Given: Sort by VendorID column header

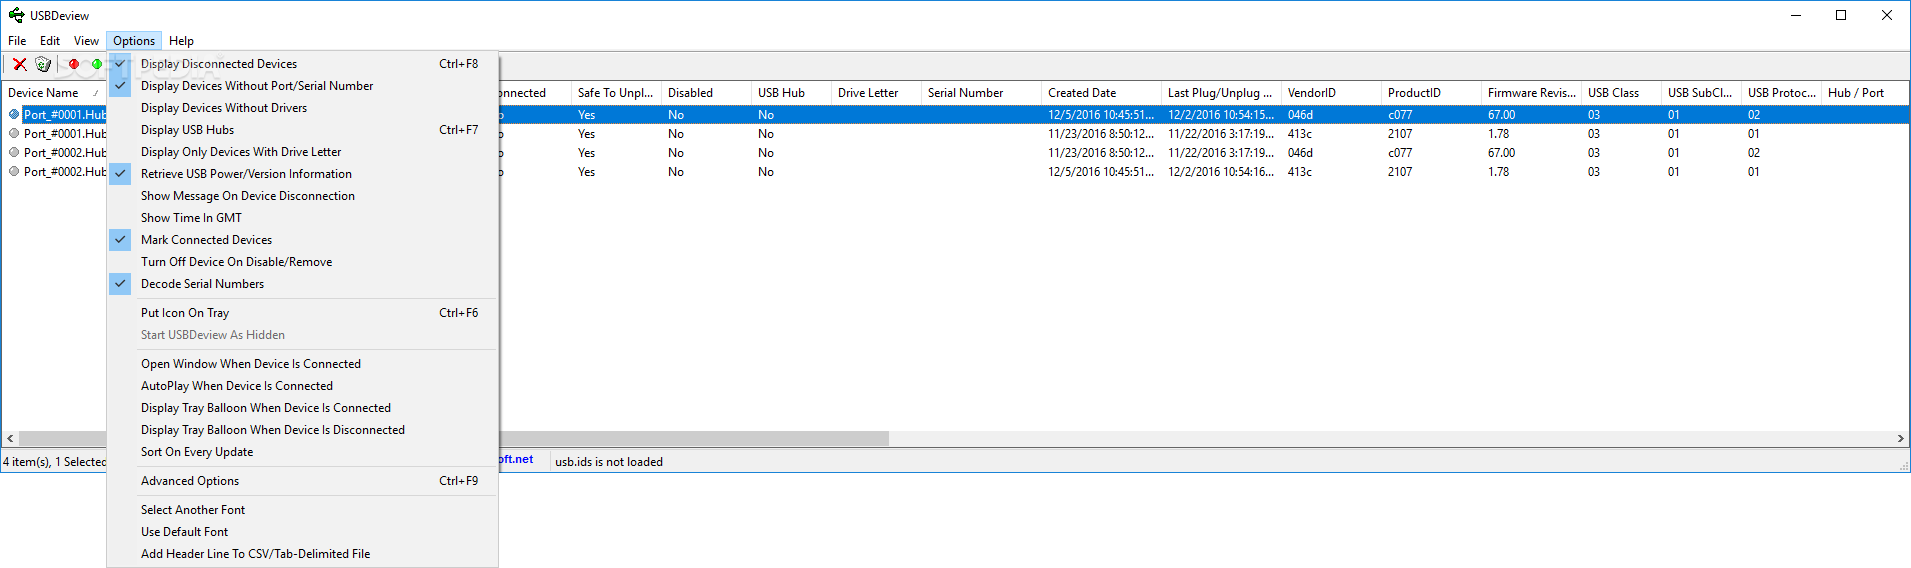Looking at the screenshot, I should coord(1331,93).
